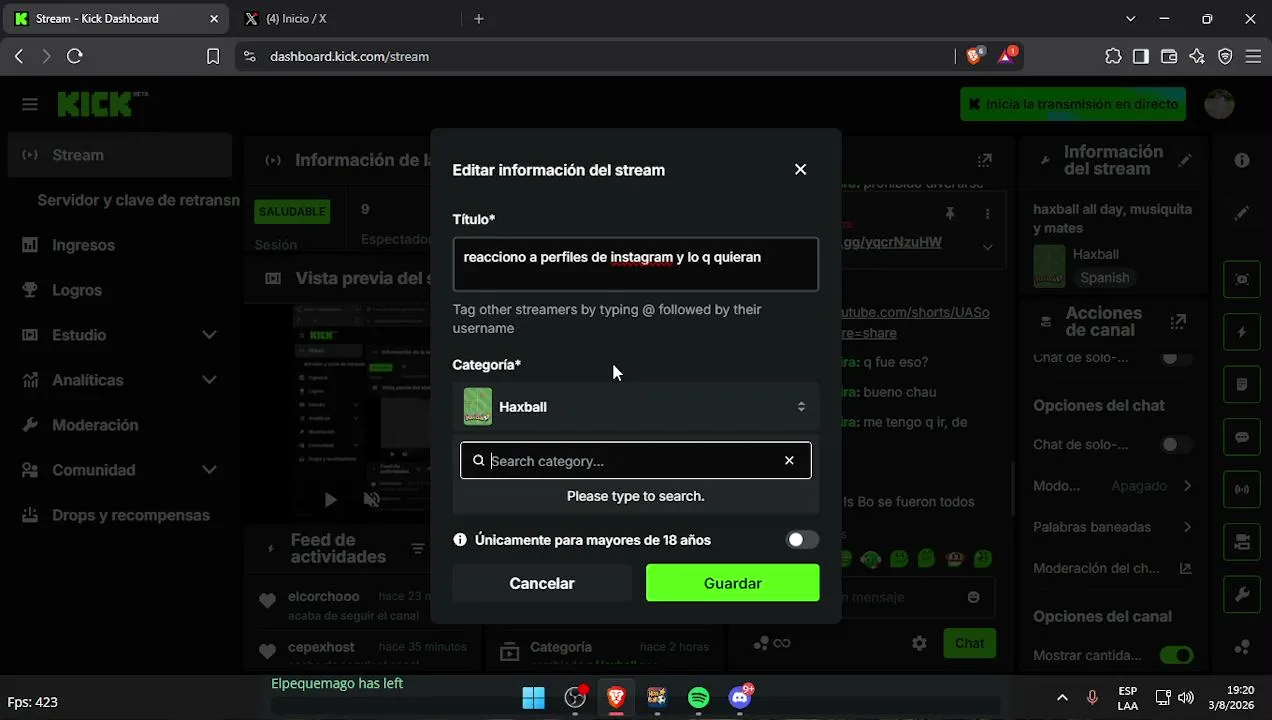This screenshot has width=1272, height=720.
Task: Select Stream in the sidebar
Action: (x=120, y=155)
